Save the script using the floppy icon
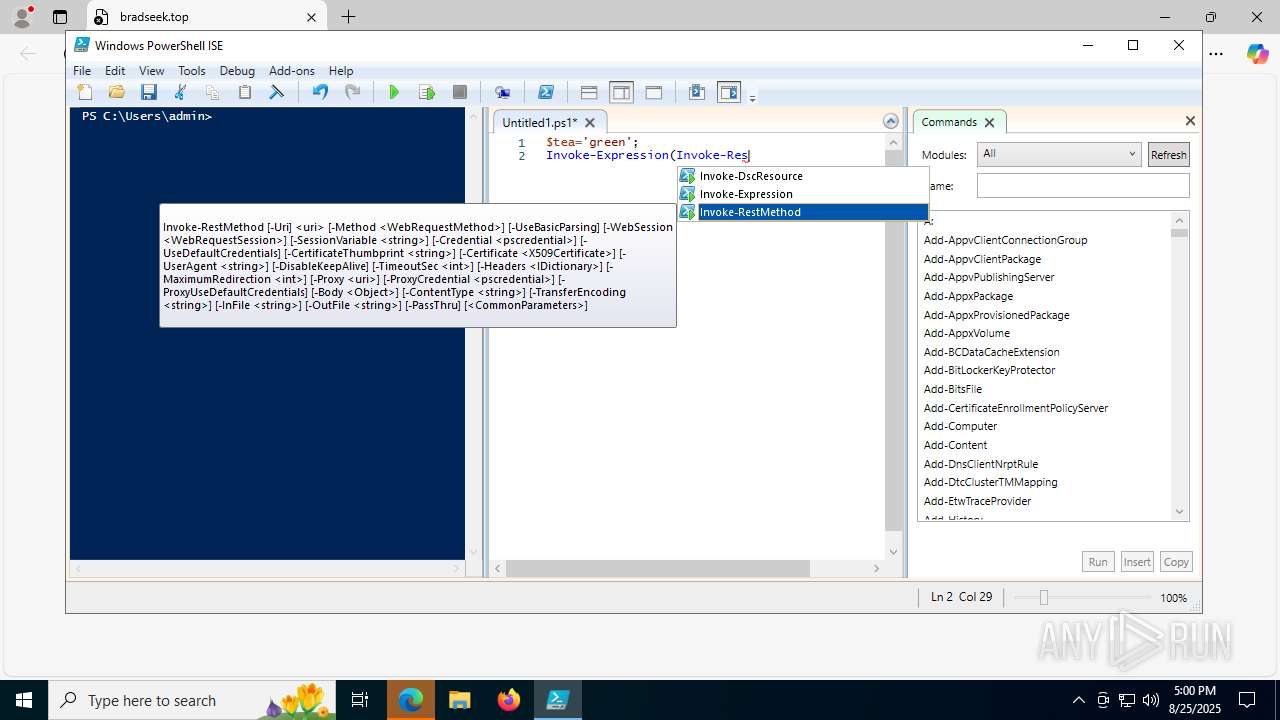The width and height of the screenshot is (1280, 720). coord(149,92)
